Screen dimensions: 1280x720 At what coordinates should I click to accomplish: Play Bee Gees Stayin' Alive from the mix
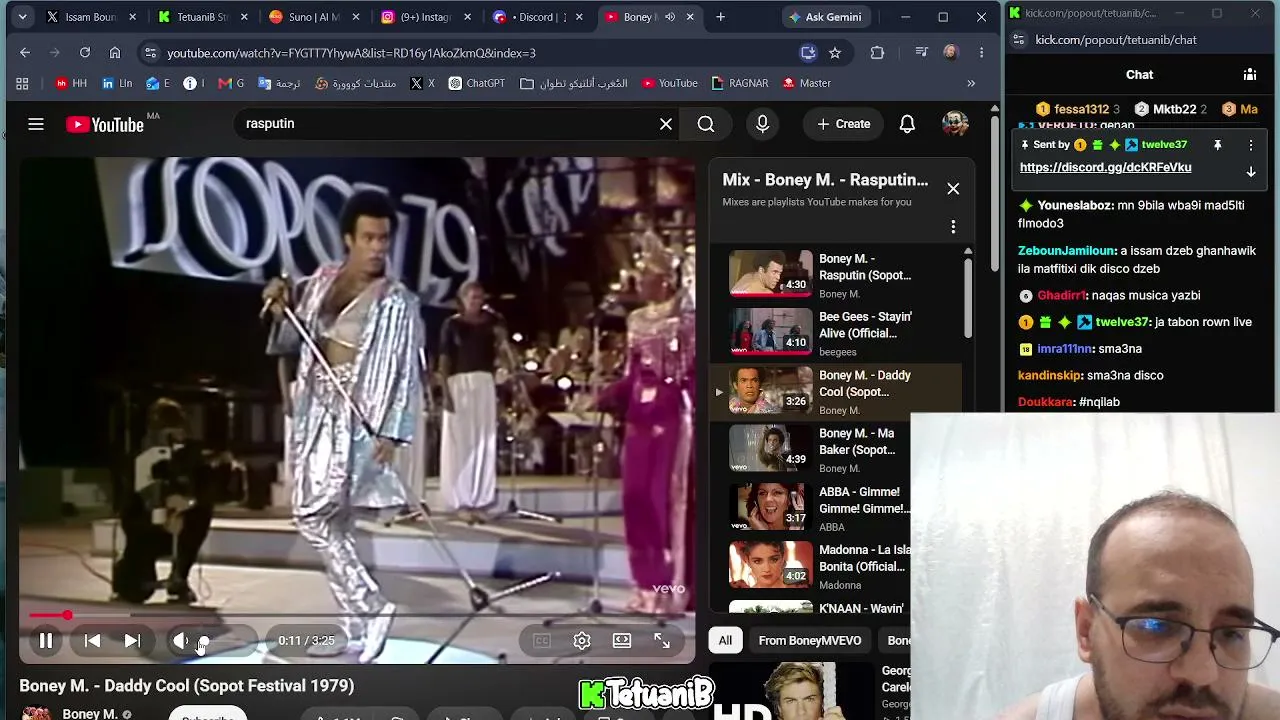click(x=835, y=333)
